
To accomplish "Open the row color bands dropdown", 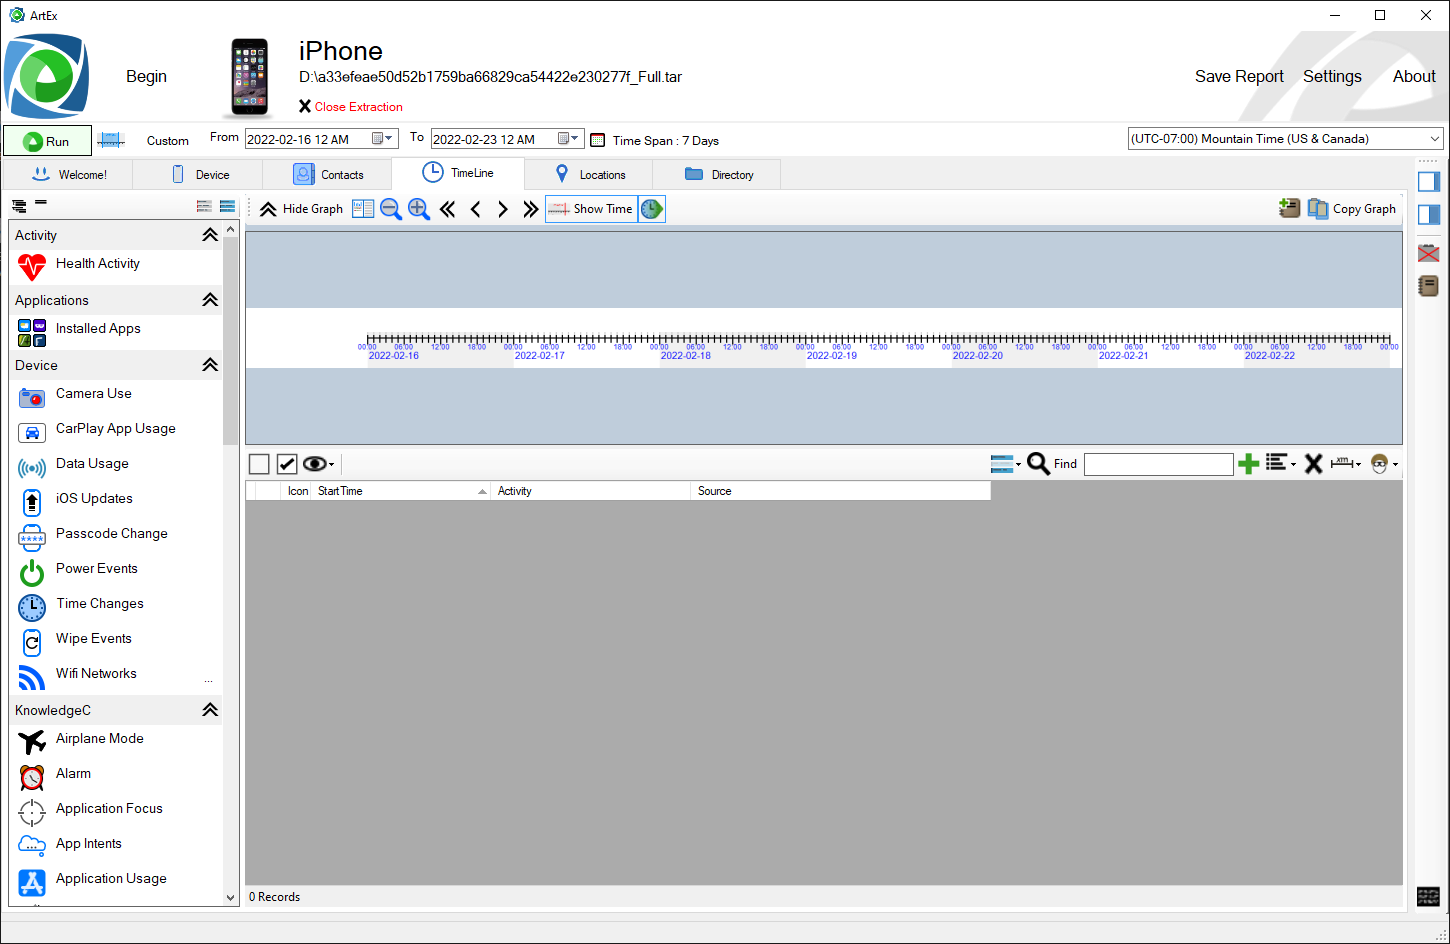I will tap(1006, 464).
